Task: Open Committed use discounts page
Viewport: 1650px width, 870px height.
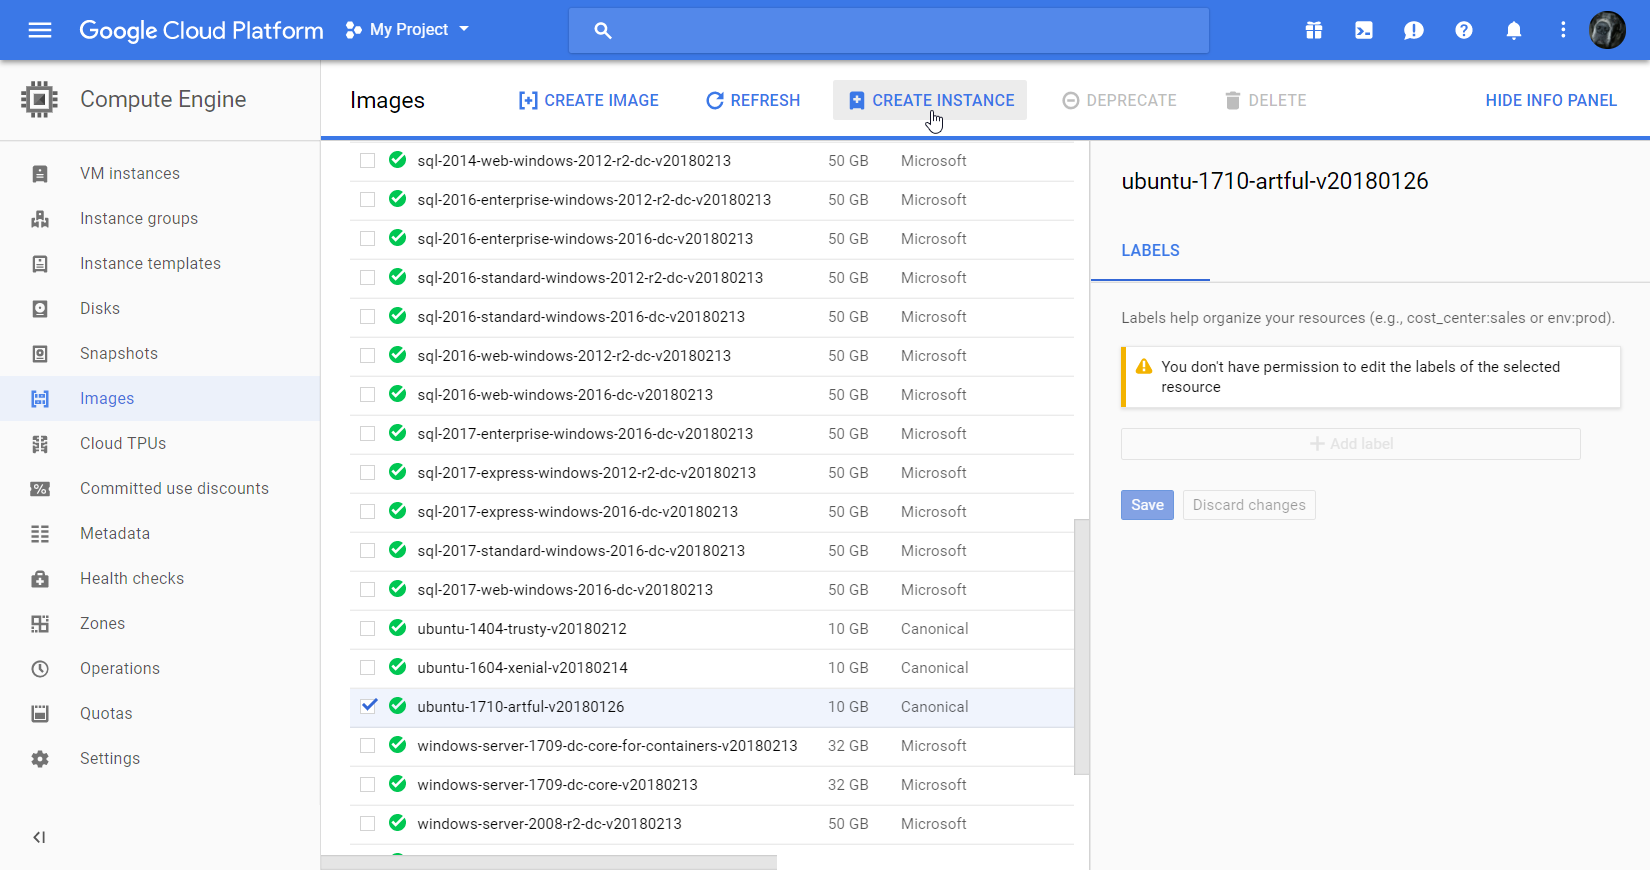Action: (174, 489)
